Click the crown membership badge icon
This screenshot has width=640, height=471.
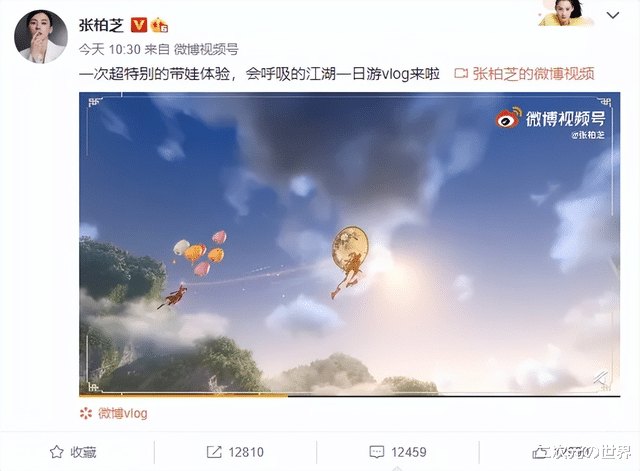click(x=159, y=26)
